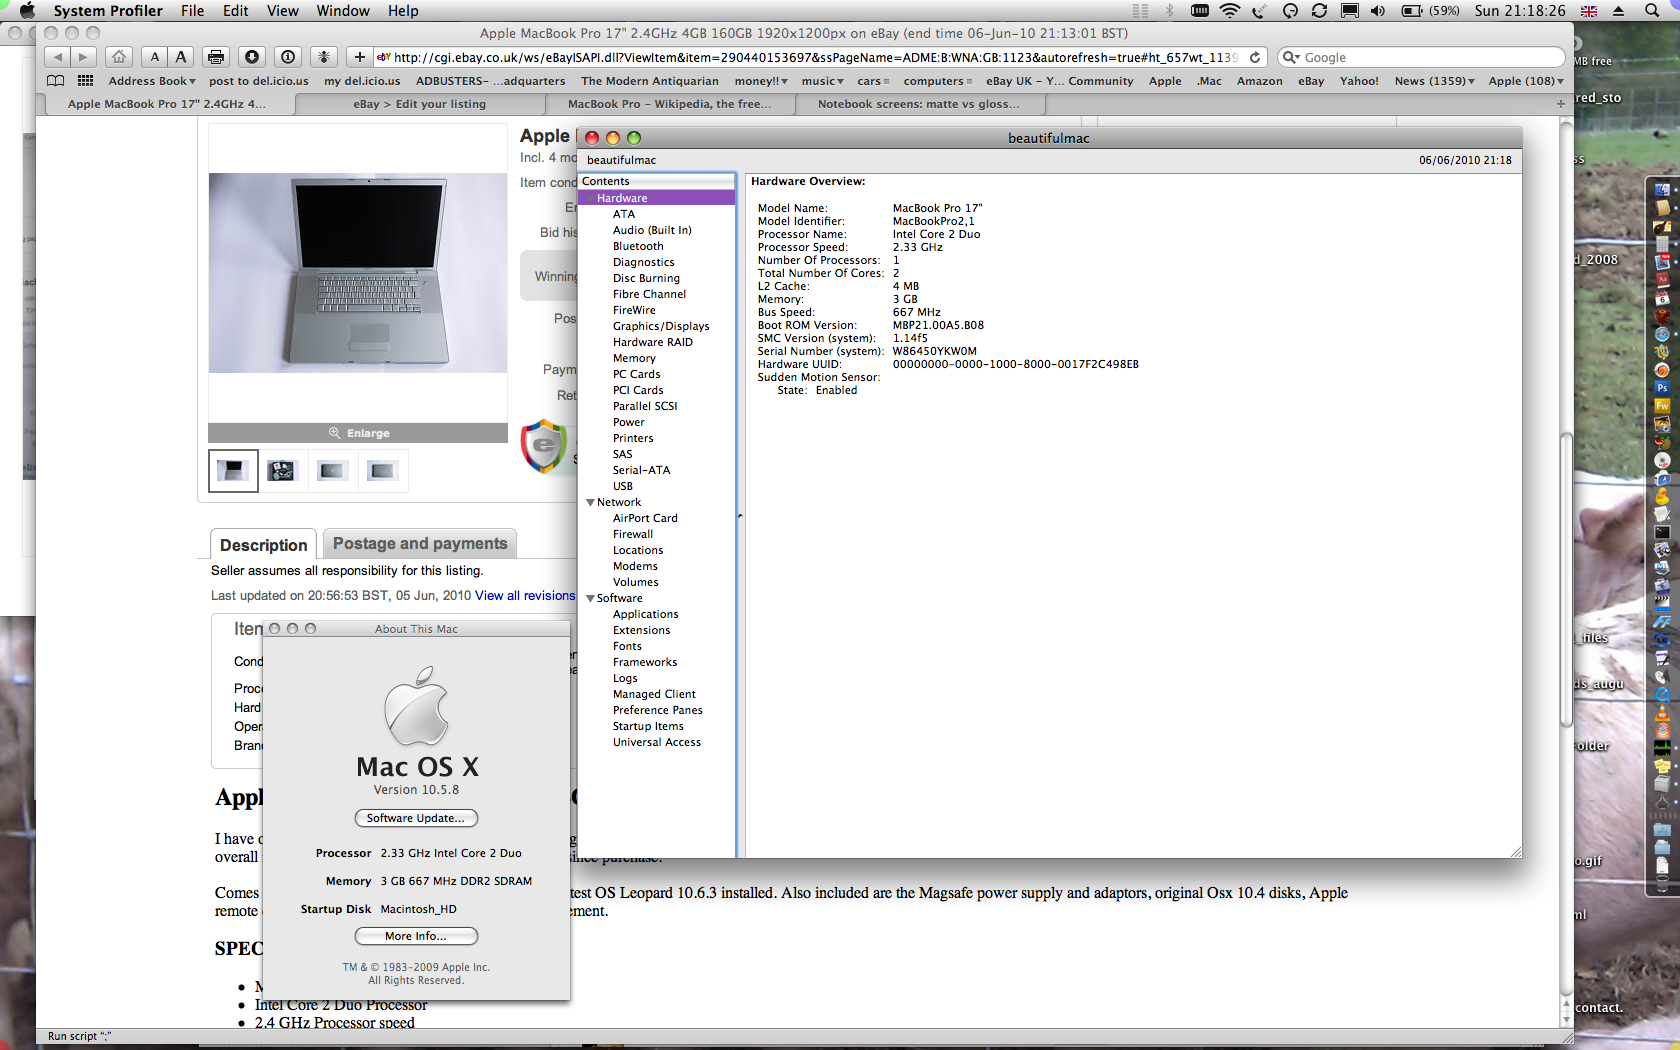Image resolution: width=1680 pixels, height=1050 pixels.
Task: Open post to del.icio.us bookmark
Action: [x=258, y=81]
